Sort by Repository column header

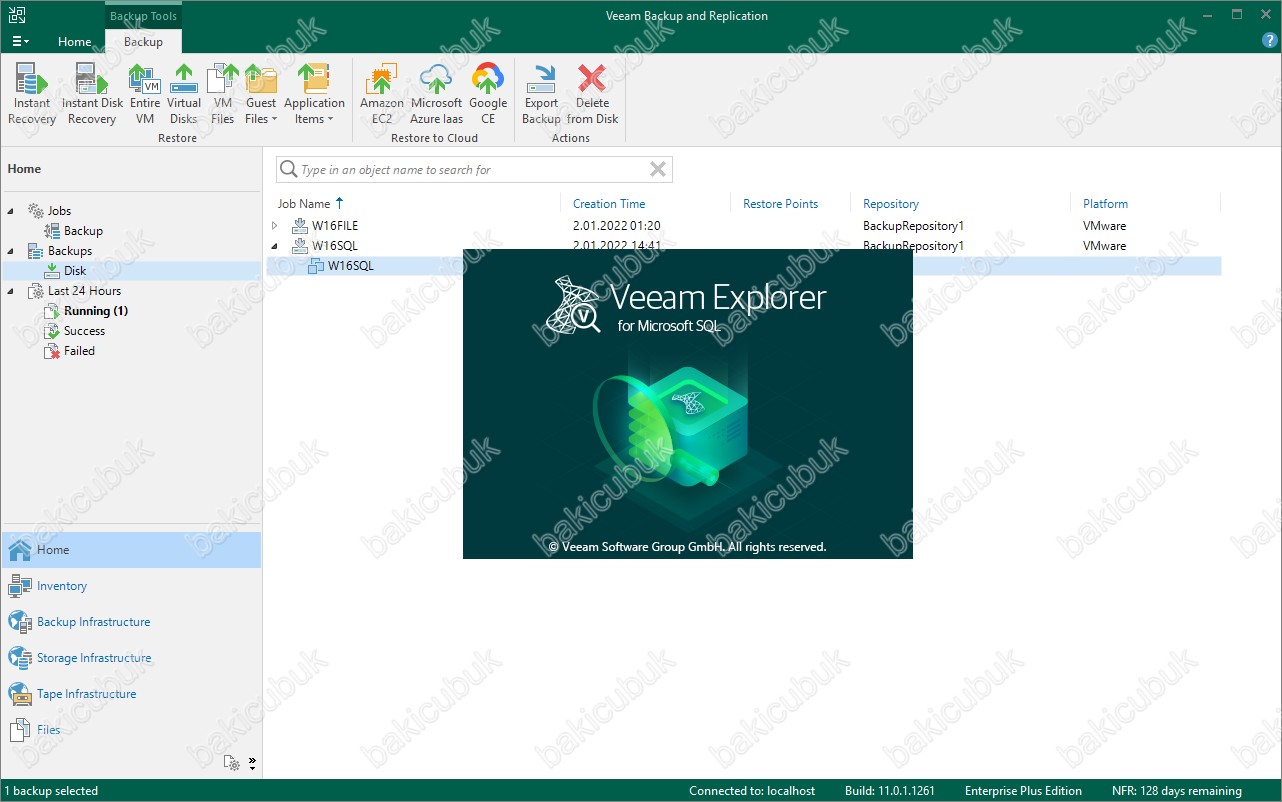coord(890,204)
